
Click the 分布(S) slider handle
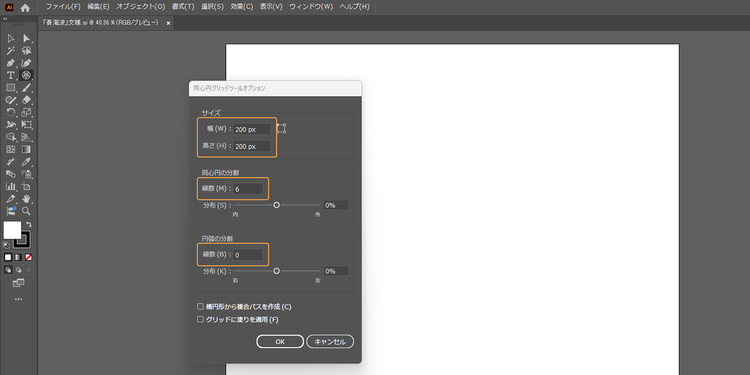pyautogui.click(x=276, y=205)
